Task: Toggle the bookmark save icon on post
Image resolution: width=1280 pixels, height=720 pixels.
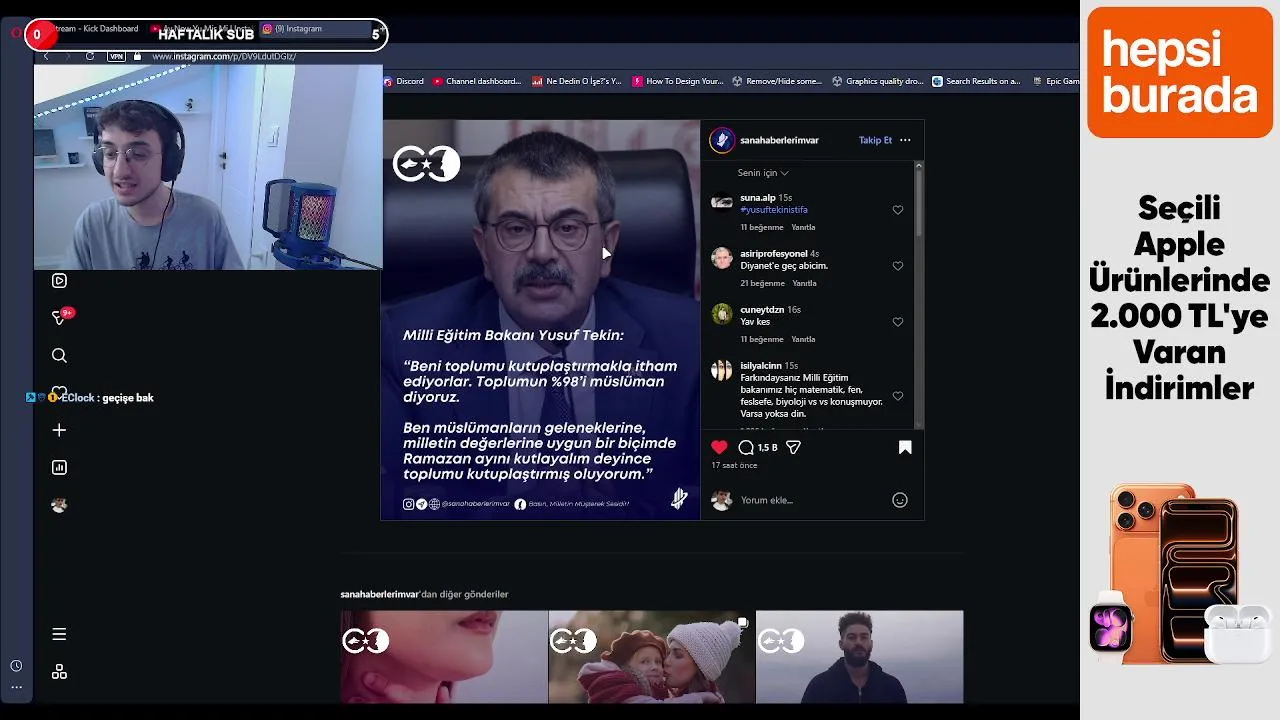Action: (905, 447)
